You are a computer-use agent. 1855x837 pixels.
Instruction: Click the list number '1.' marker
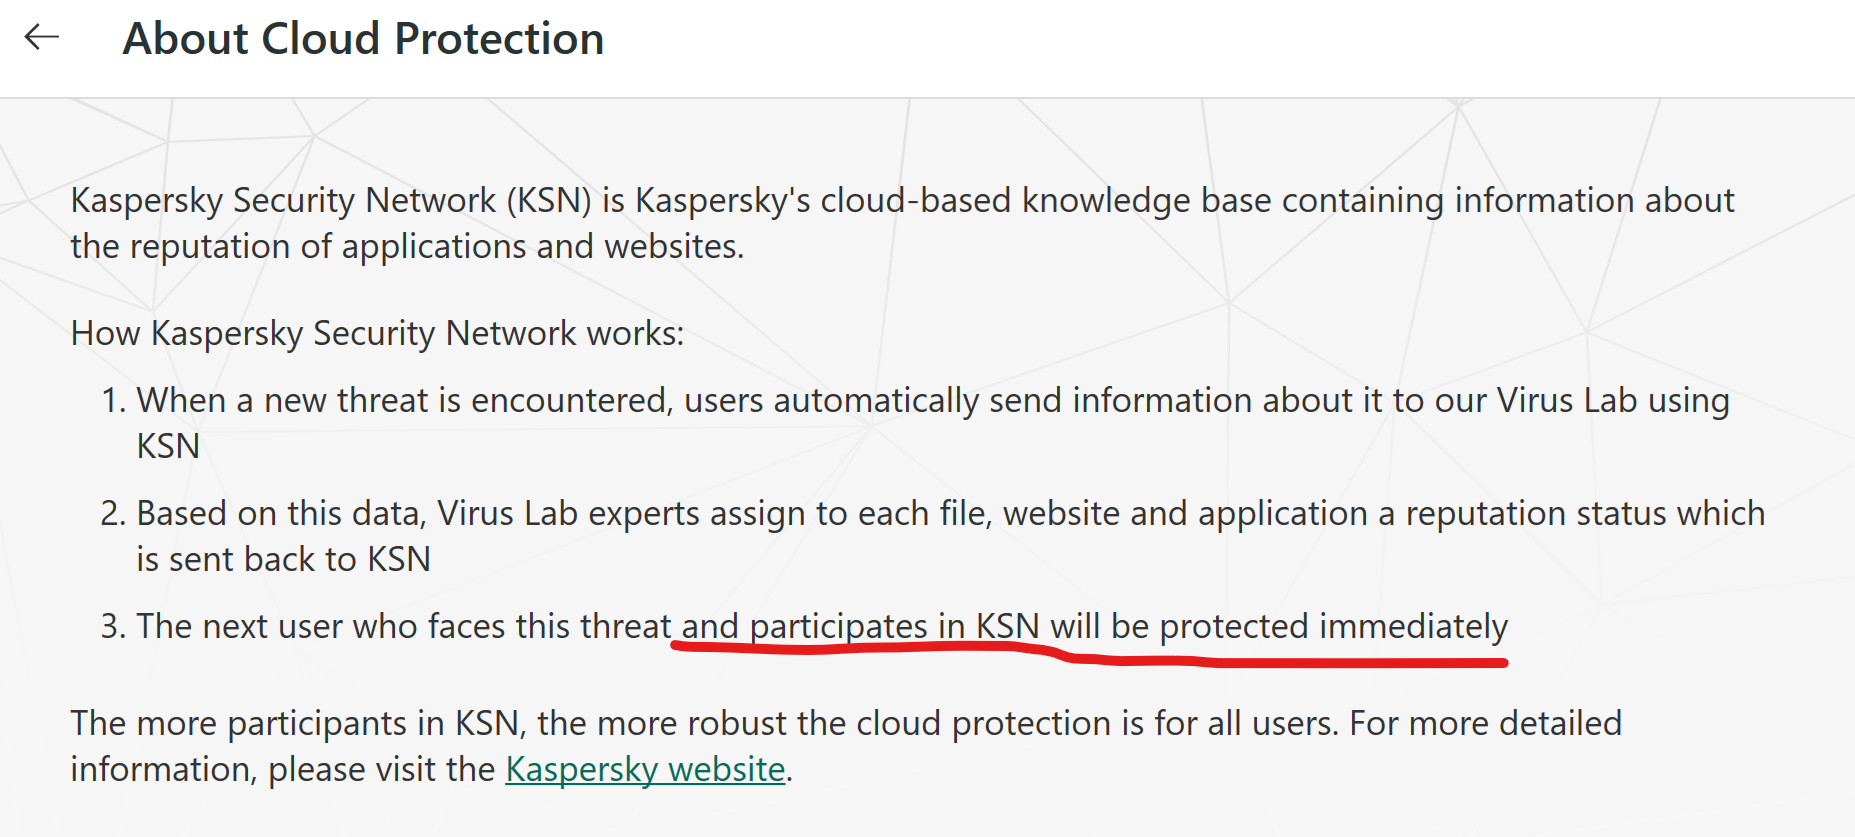pyautogui.click(x=114, y=401)
